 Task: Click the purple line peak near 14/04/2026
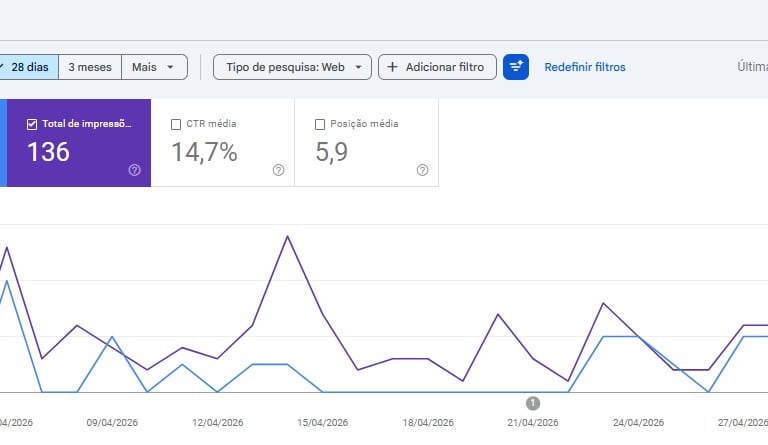click(288, 236)
